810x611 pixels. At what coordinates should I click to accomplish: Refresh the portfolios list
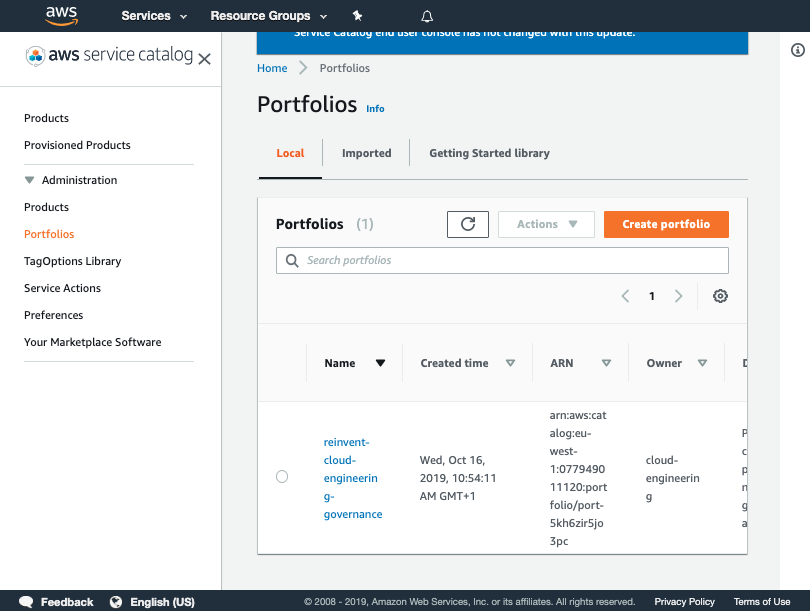468,224
